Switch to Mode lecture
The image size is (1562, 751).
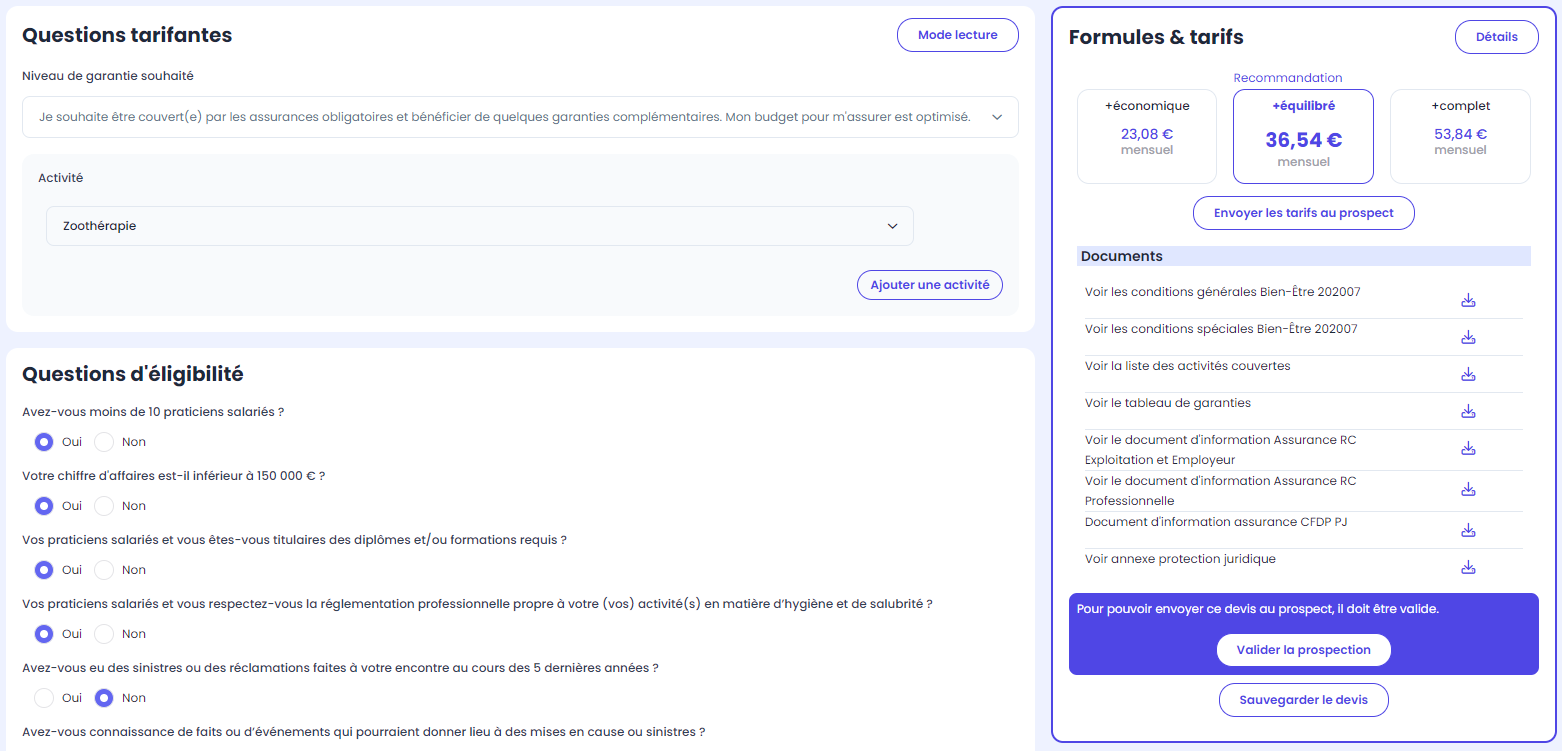pyautogui.click(x=958, y=35)
